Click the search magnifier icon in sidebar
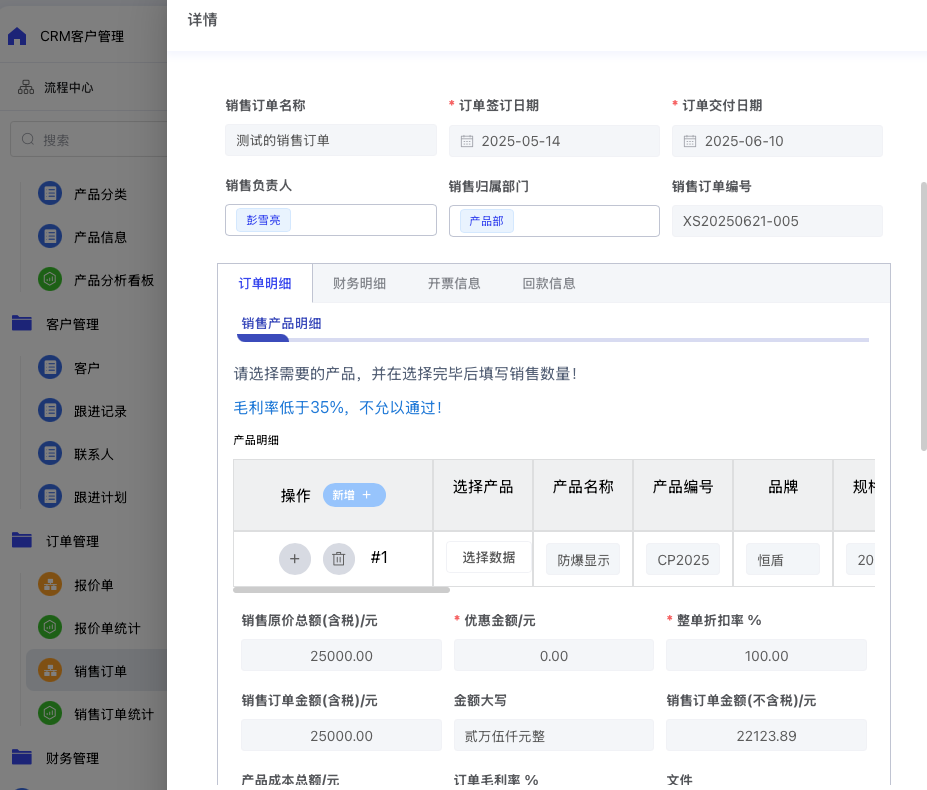Screen dimensions: 927x790 point(28,140)
